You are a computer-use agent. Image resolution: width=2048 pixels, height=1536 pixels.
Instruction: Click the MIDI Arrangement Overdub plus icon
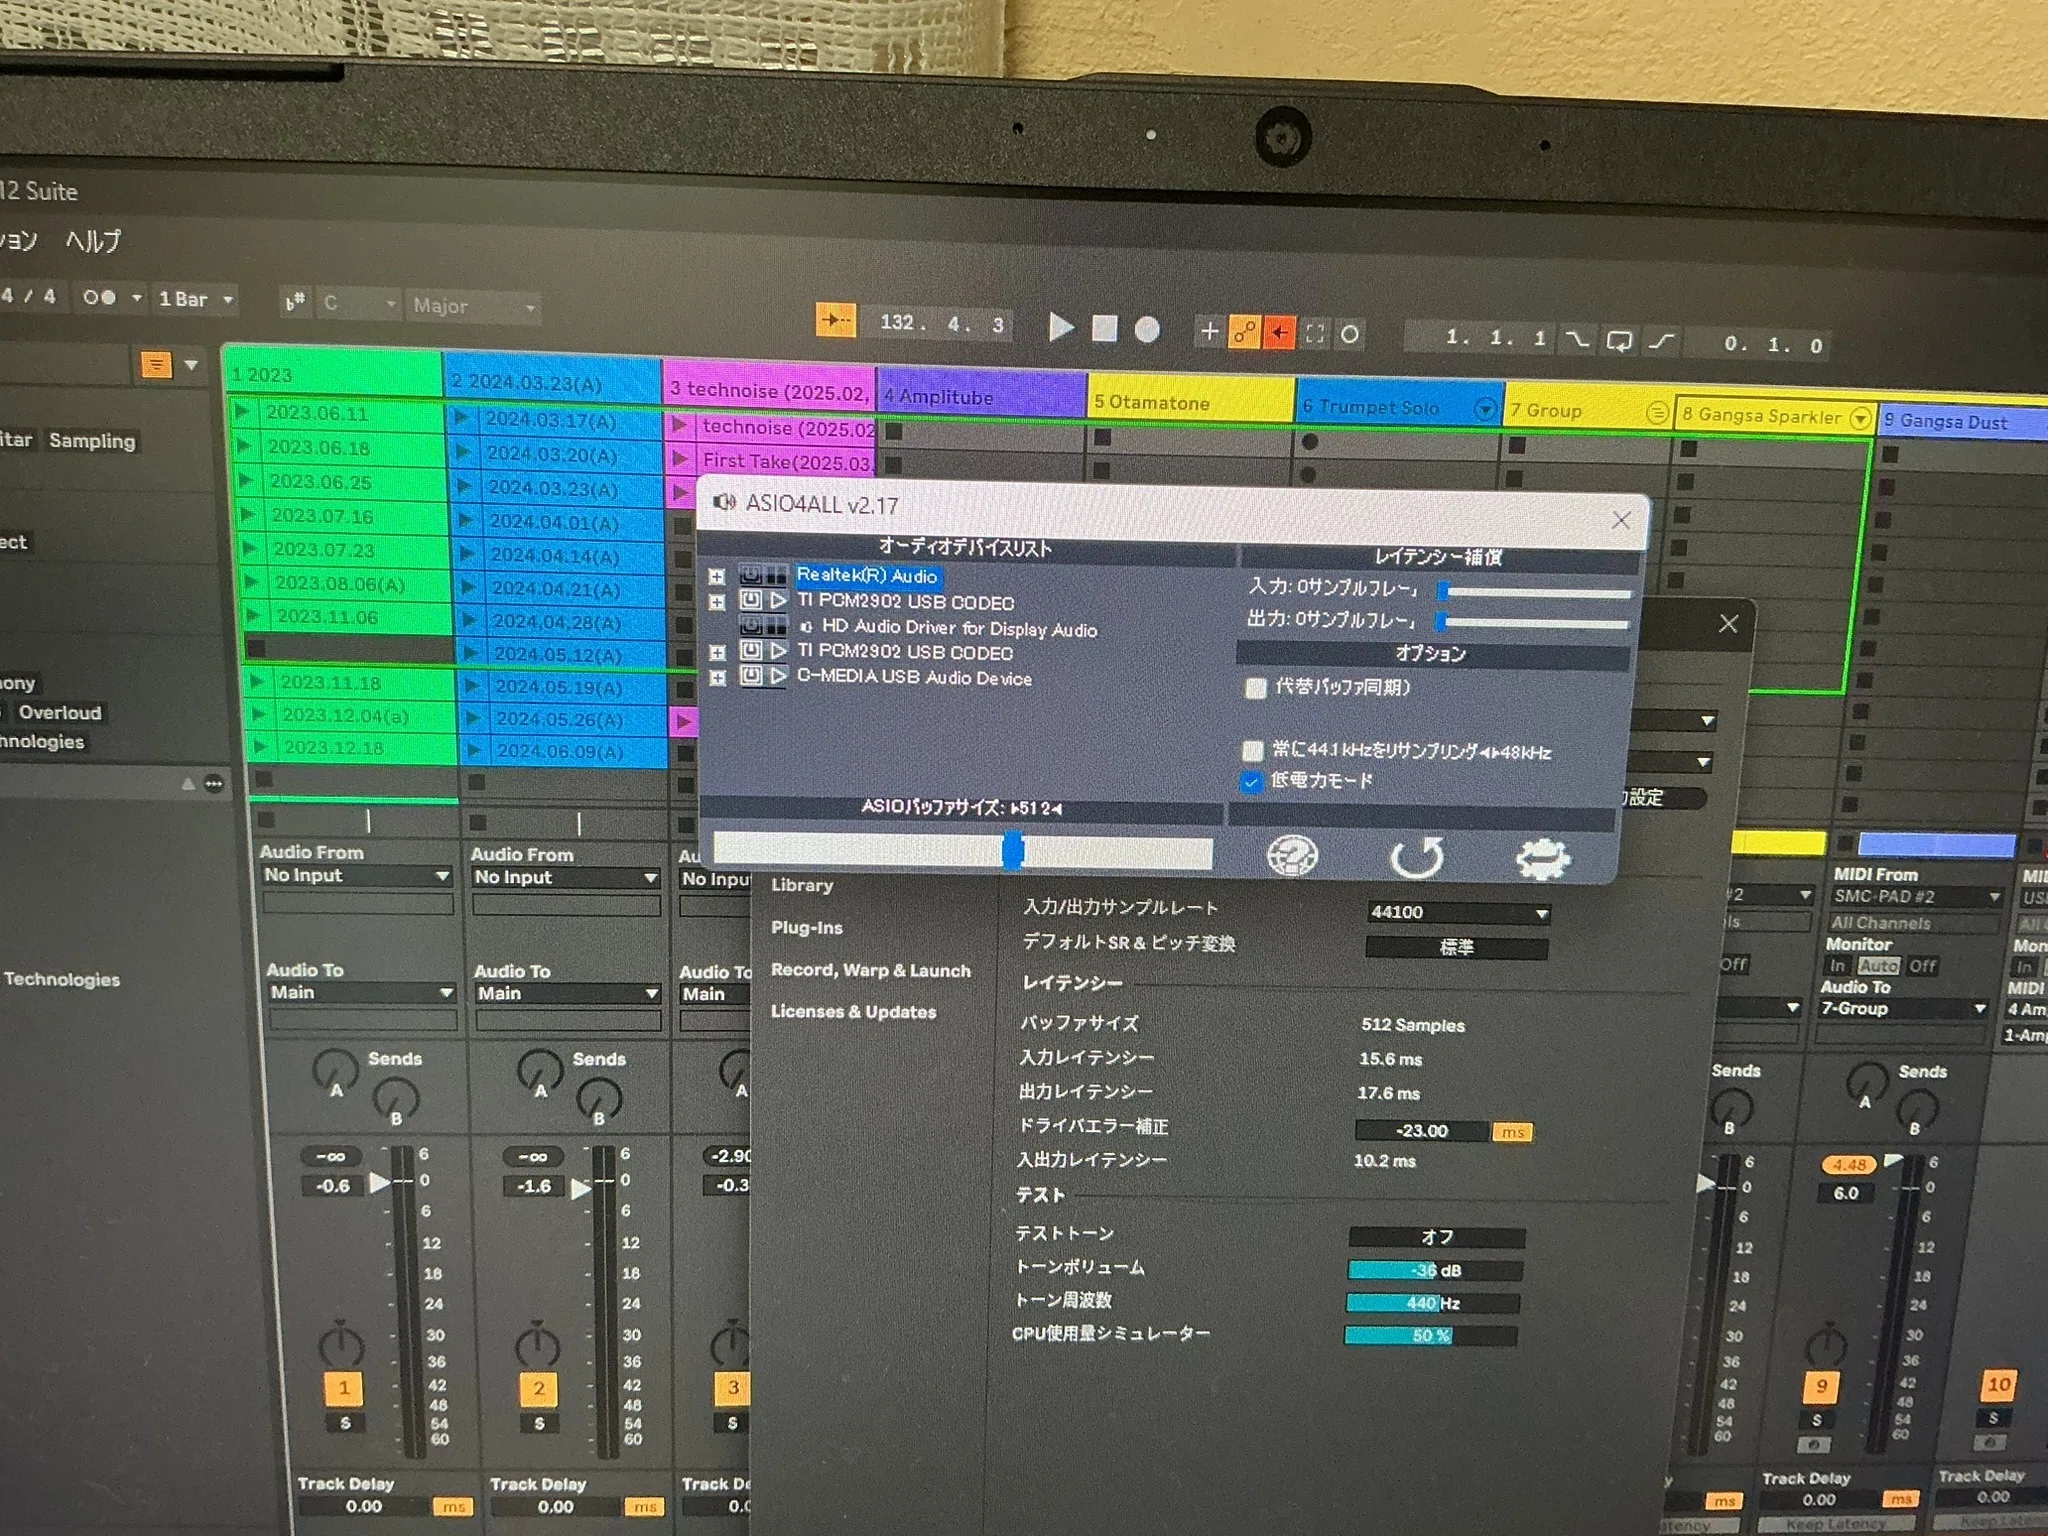tap(1209, 331)
